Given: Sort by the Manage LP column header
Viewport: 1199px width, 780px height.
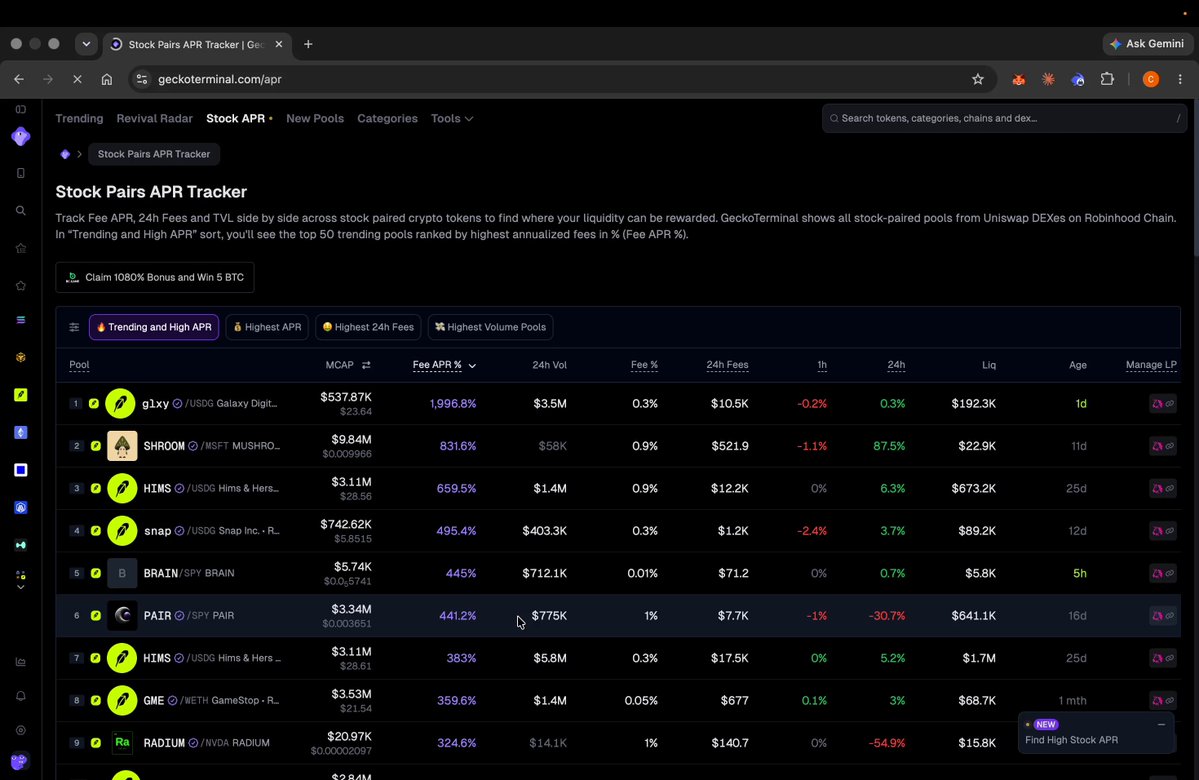Looking at the screenshot, I should (x=1151, y=366).
